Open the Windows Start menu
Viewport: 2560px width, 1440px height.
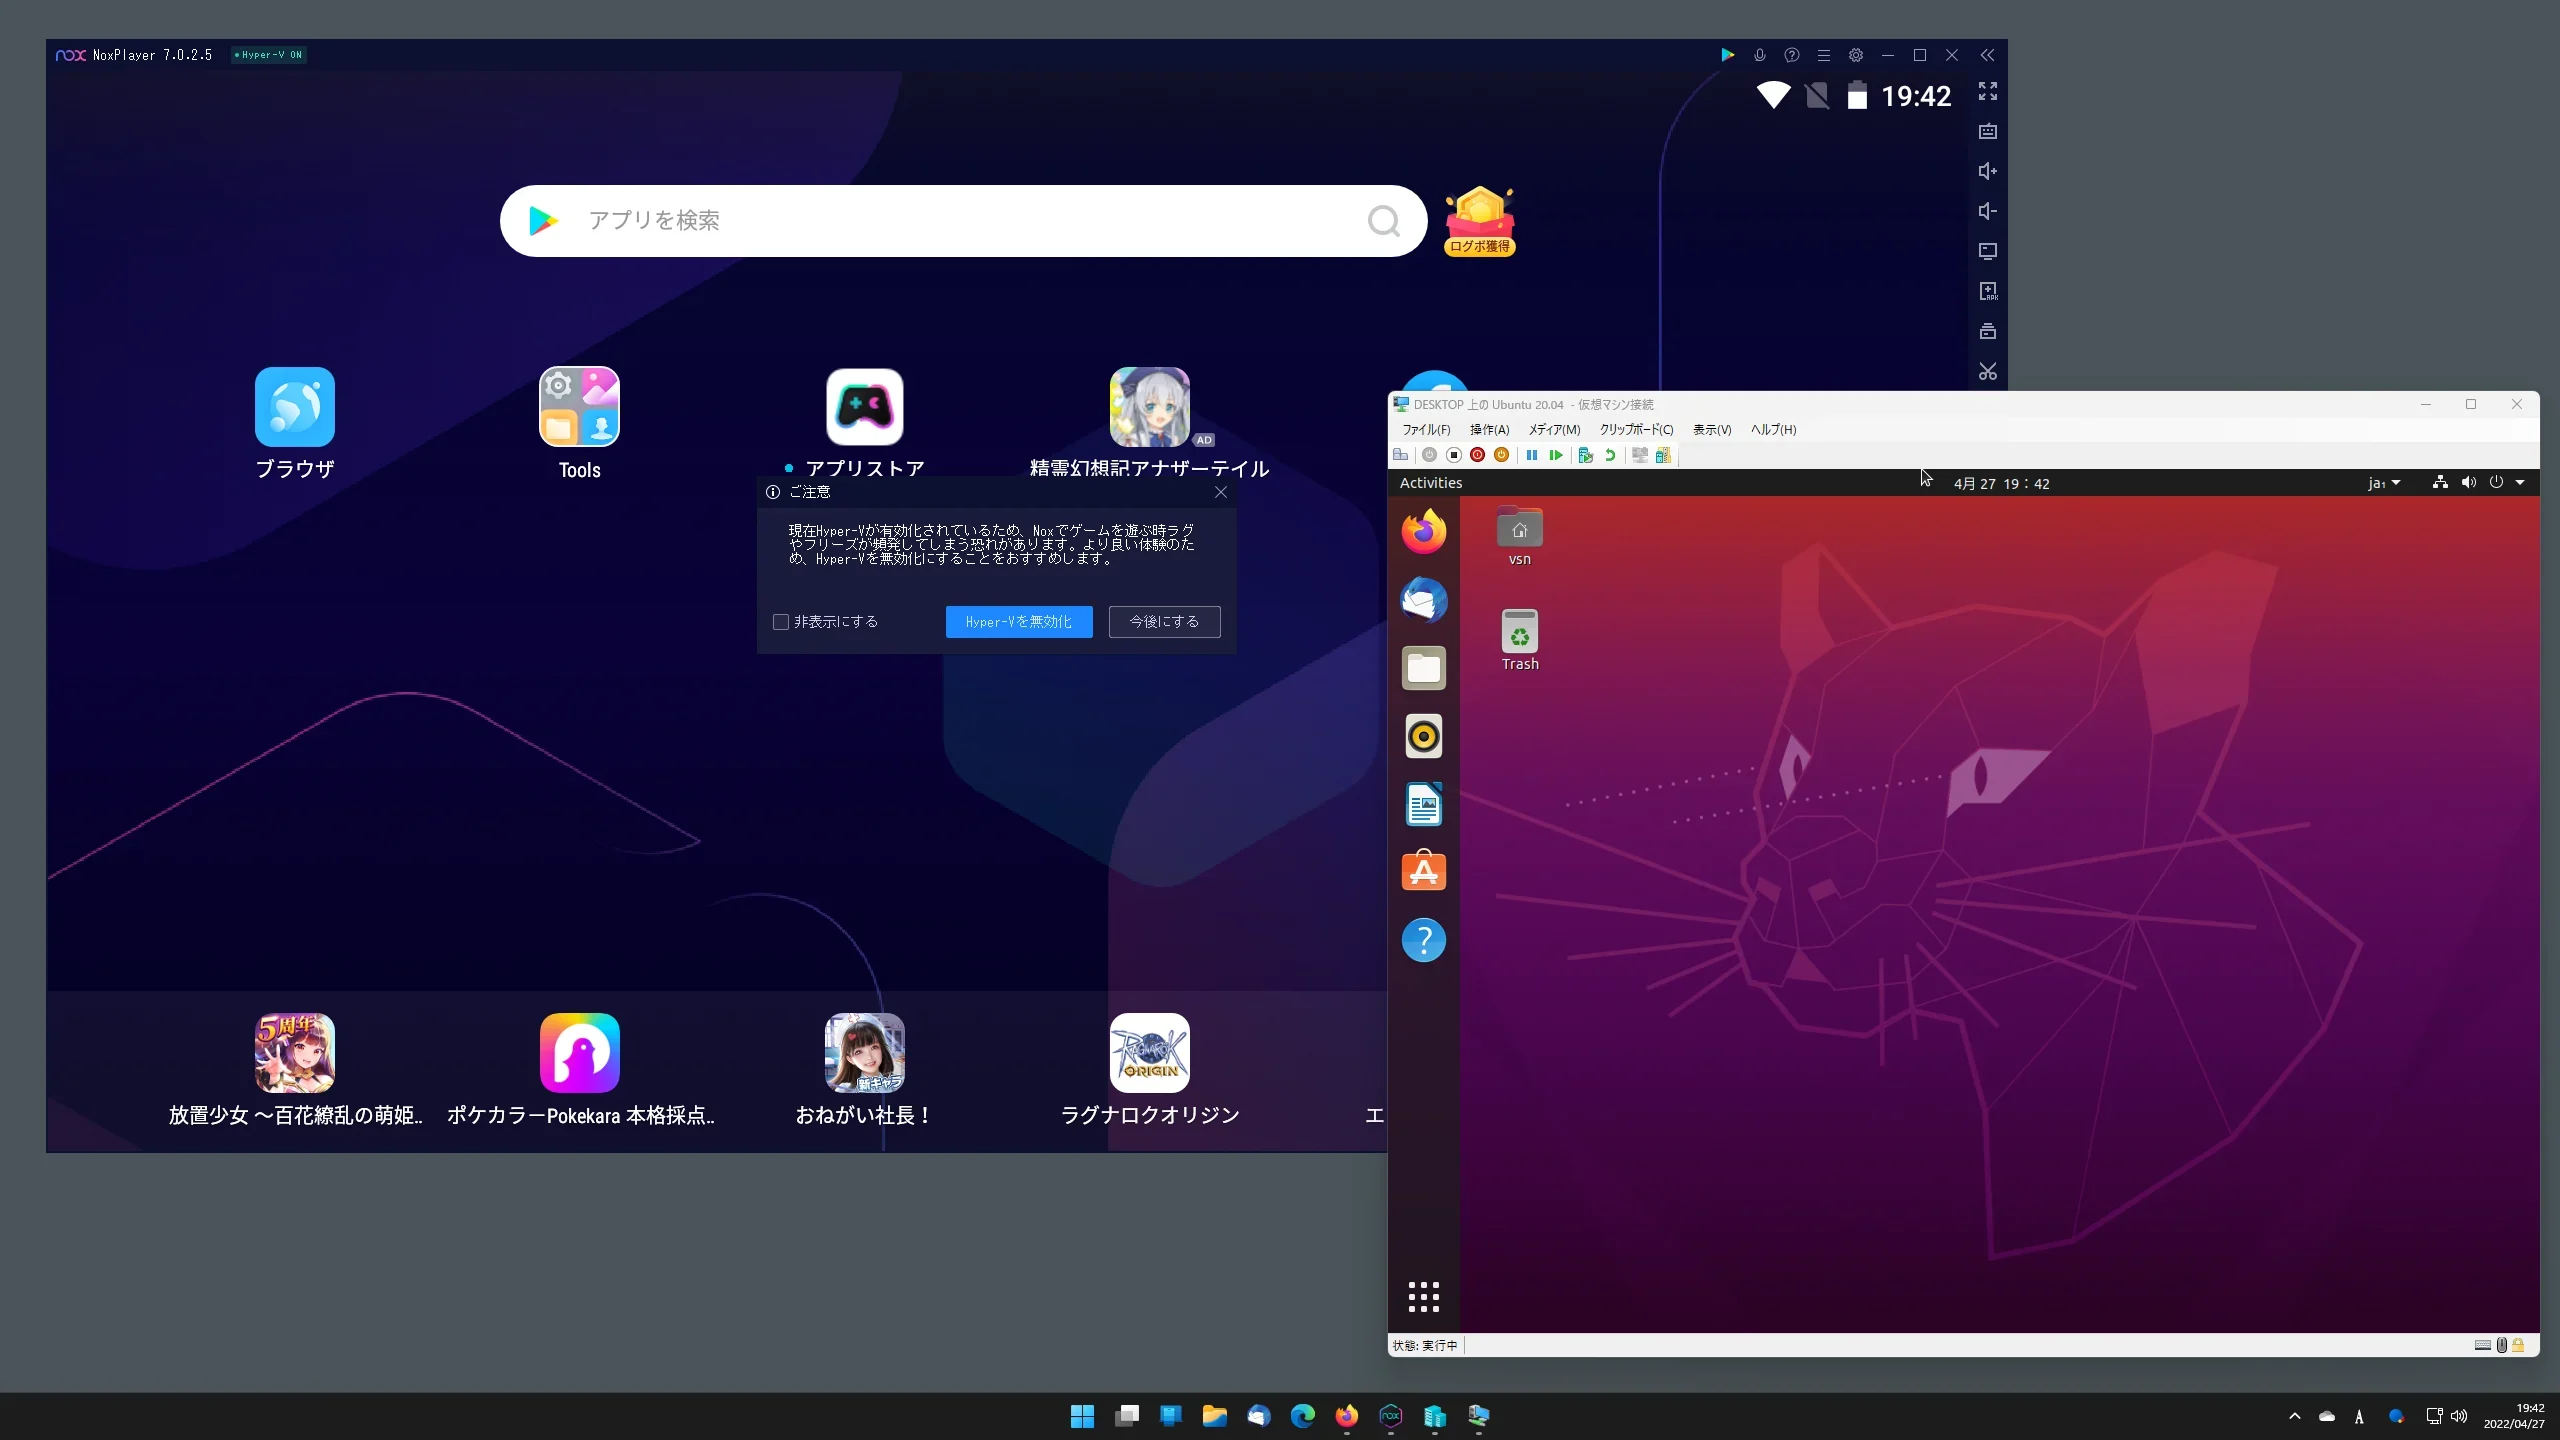tap(1082, 1416)
